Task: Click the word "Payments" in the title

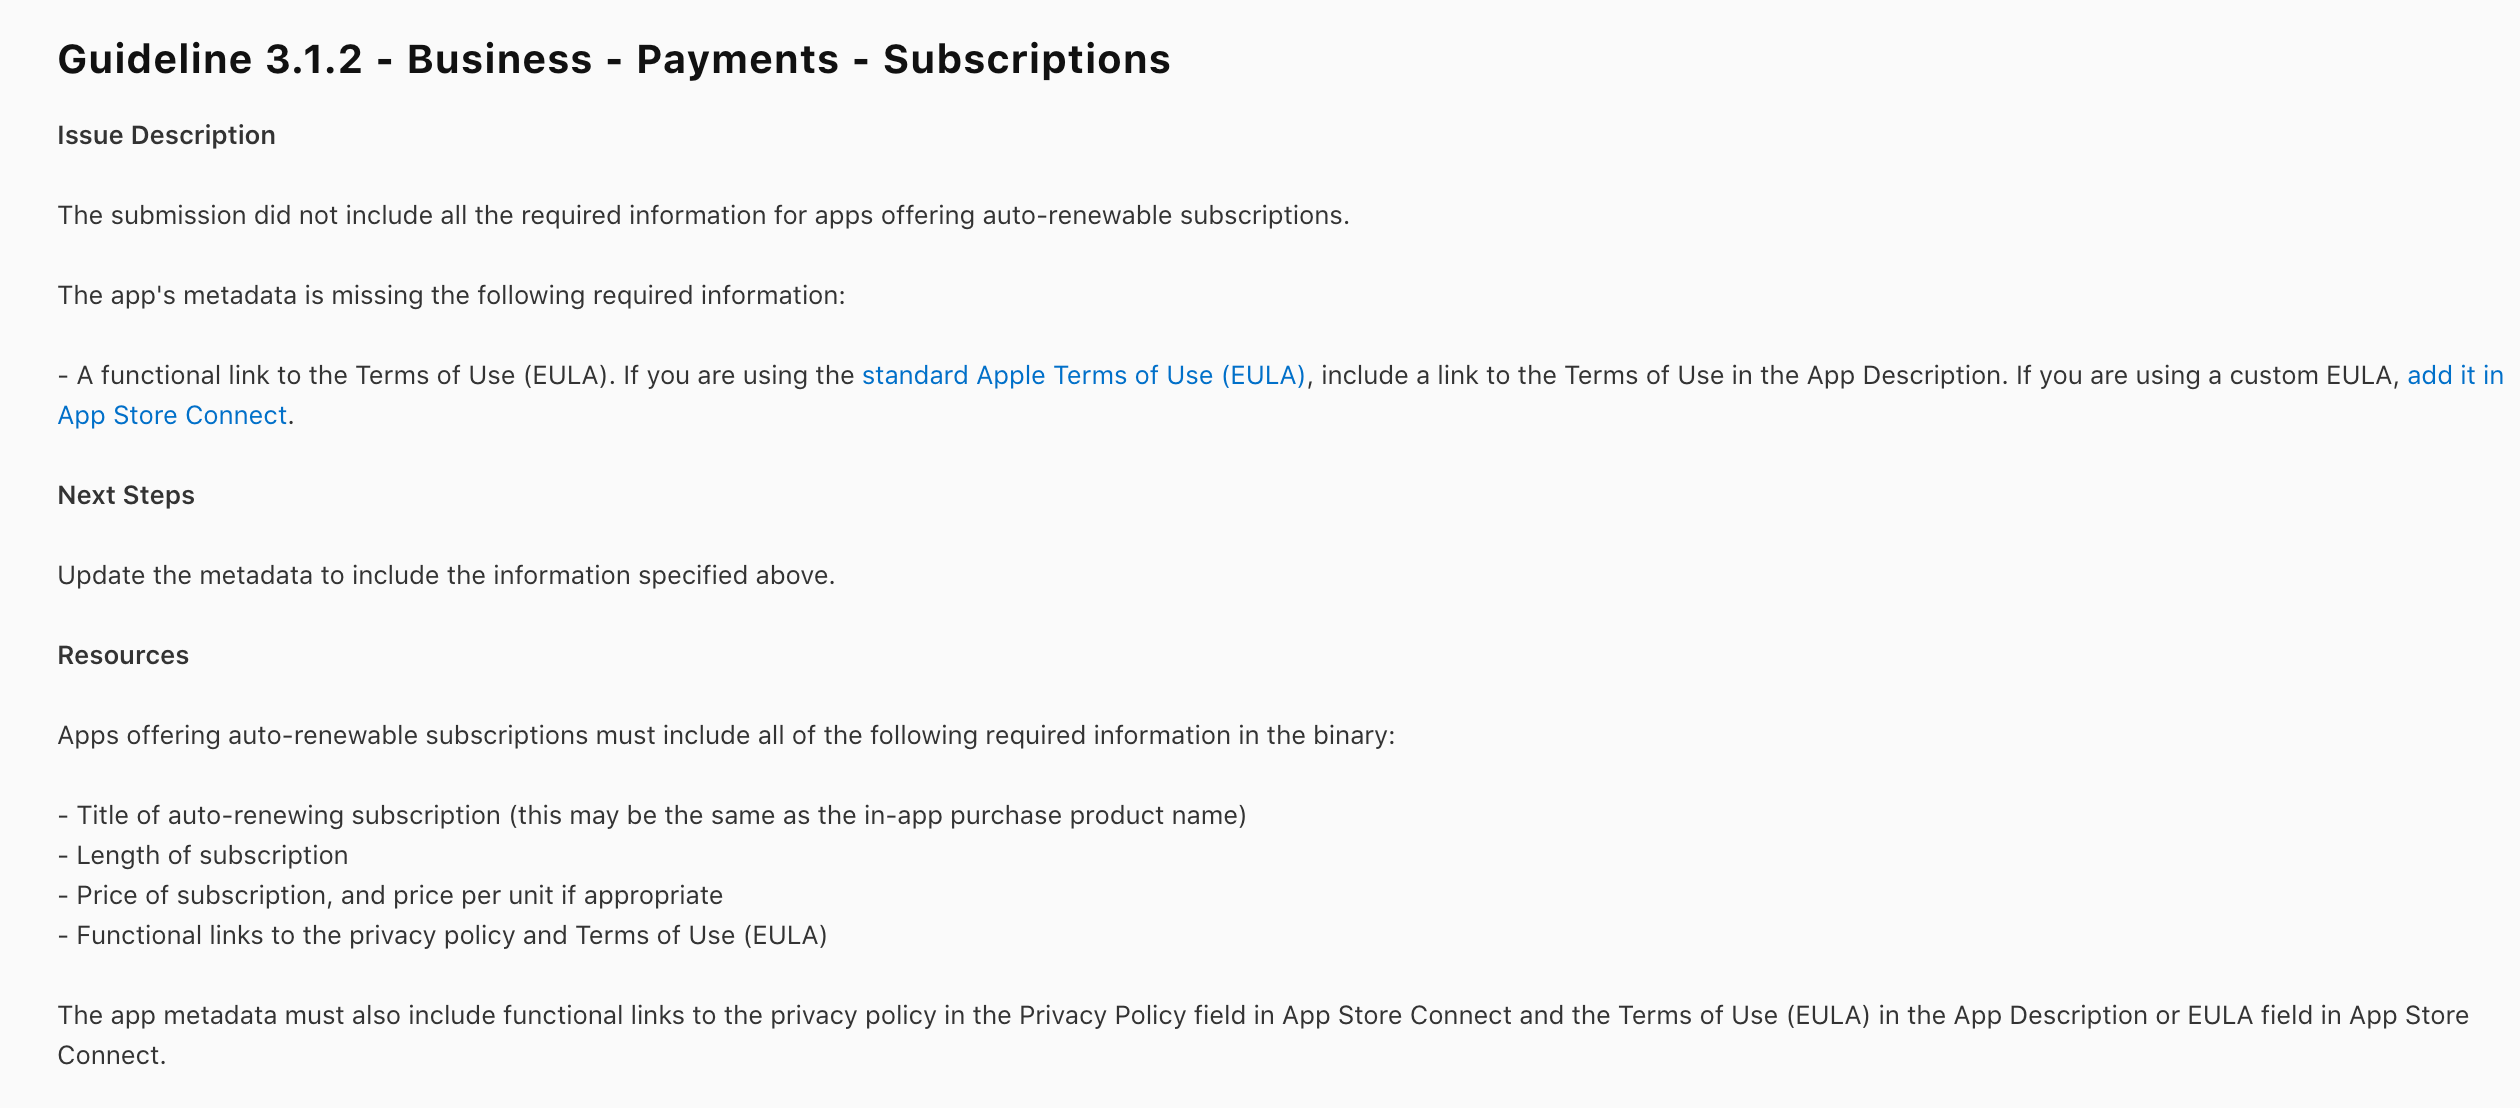Action: [737, 60]
